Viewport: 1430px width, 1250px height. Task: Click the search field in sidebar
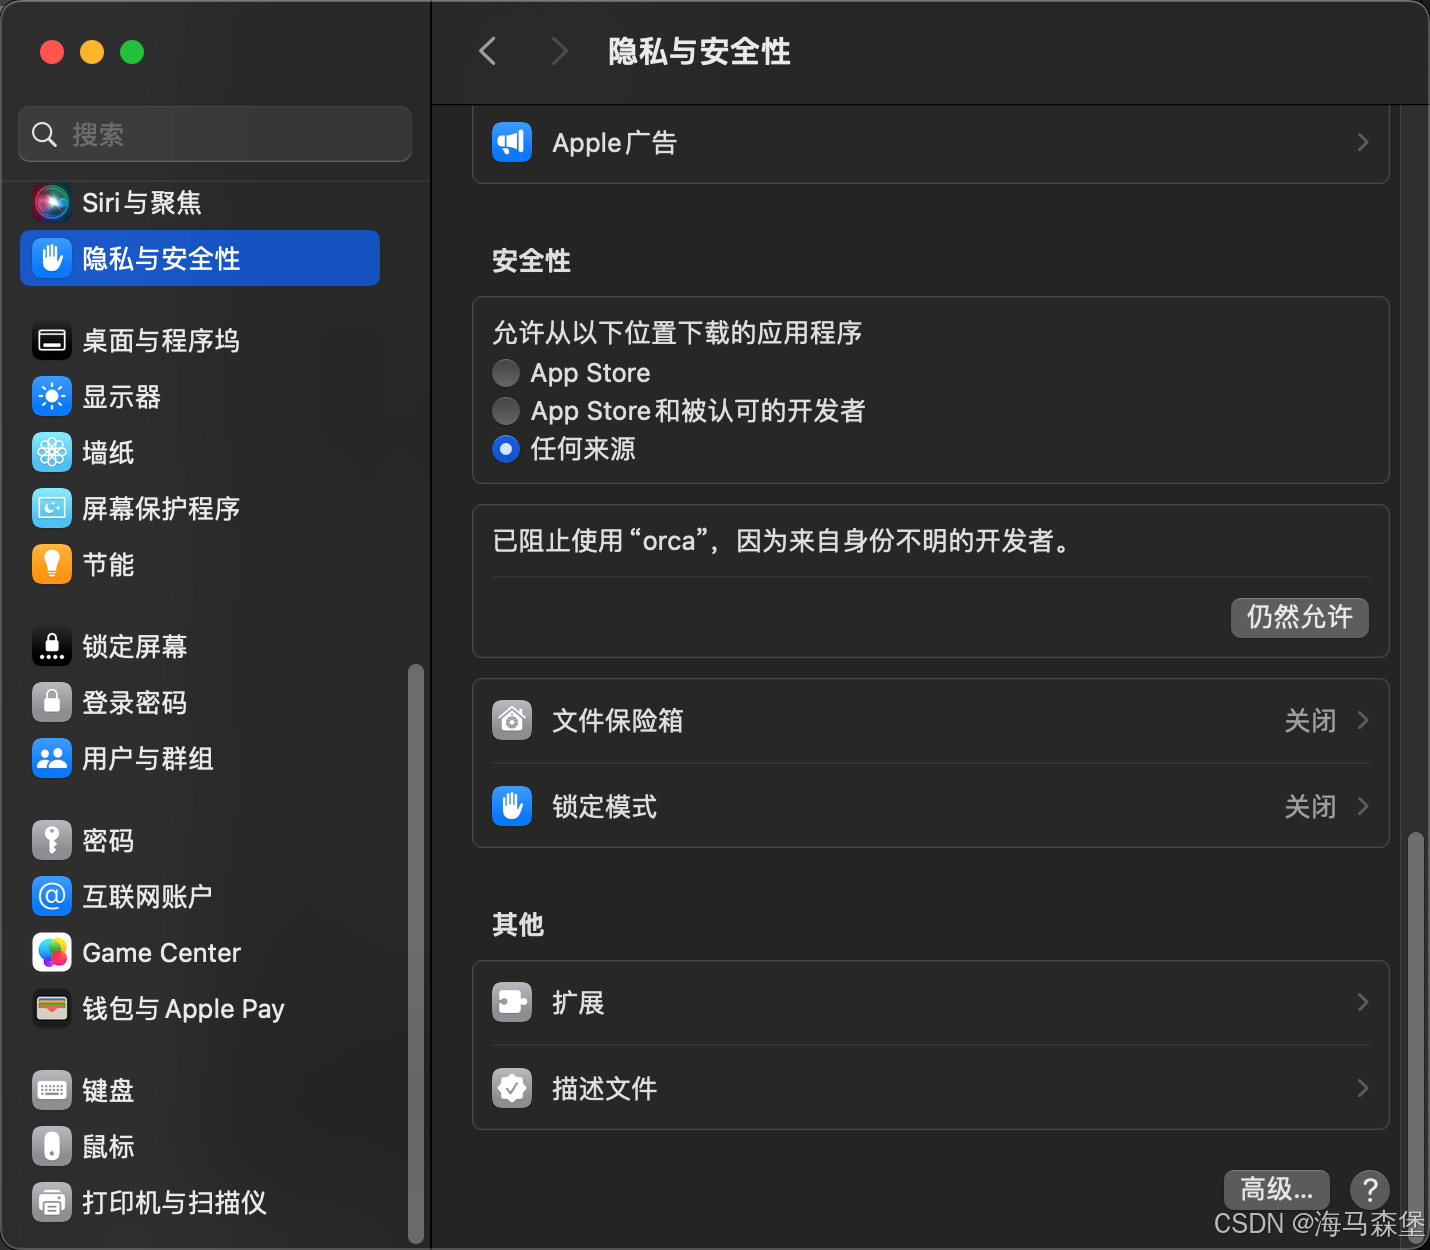pos(214,133)
